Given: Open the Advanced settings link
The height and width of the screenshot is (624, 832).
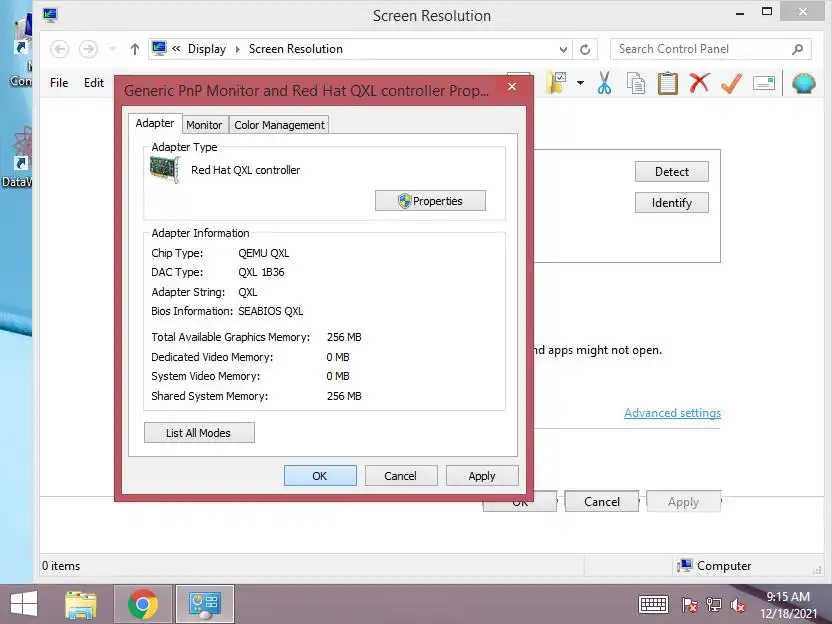Looking at the screenshot, I should coord(672,413).
